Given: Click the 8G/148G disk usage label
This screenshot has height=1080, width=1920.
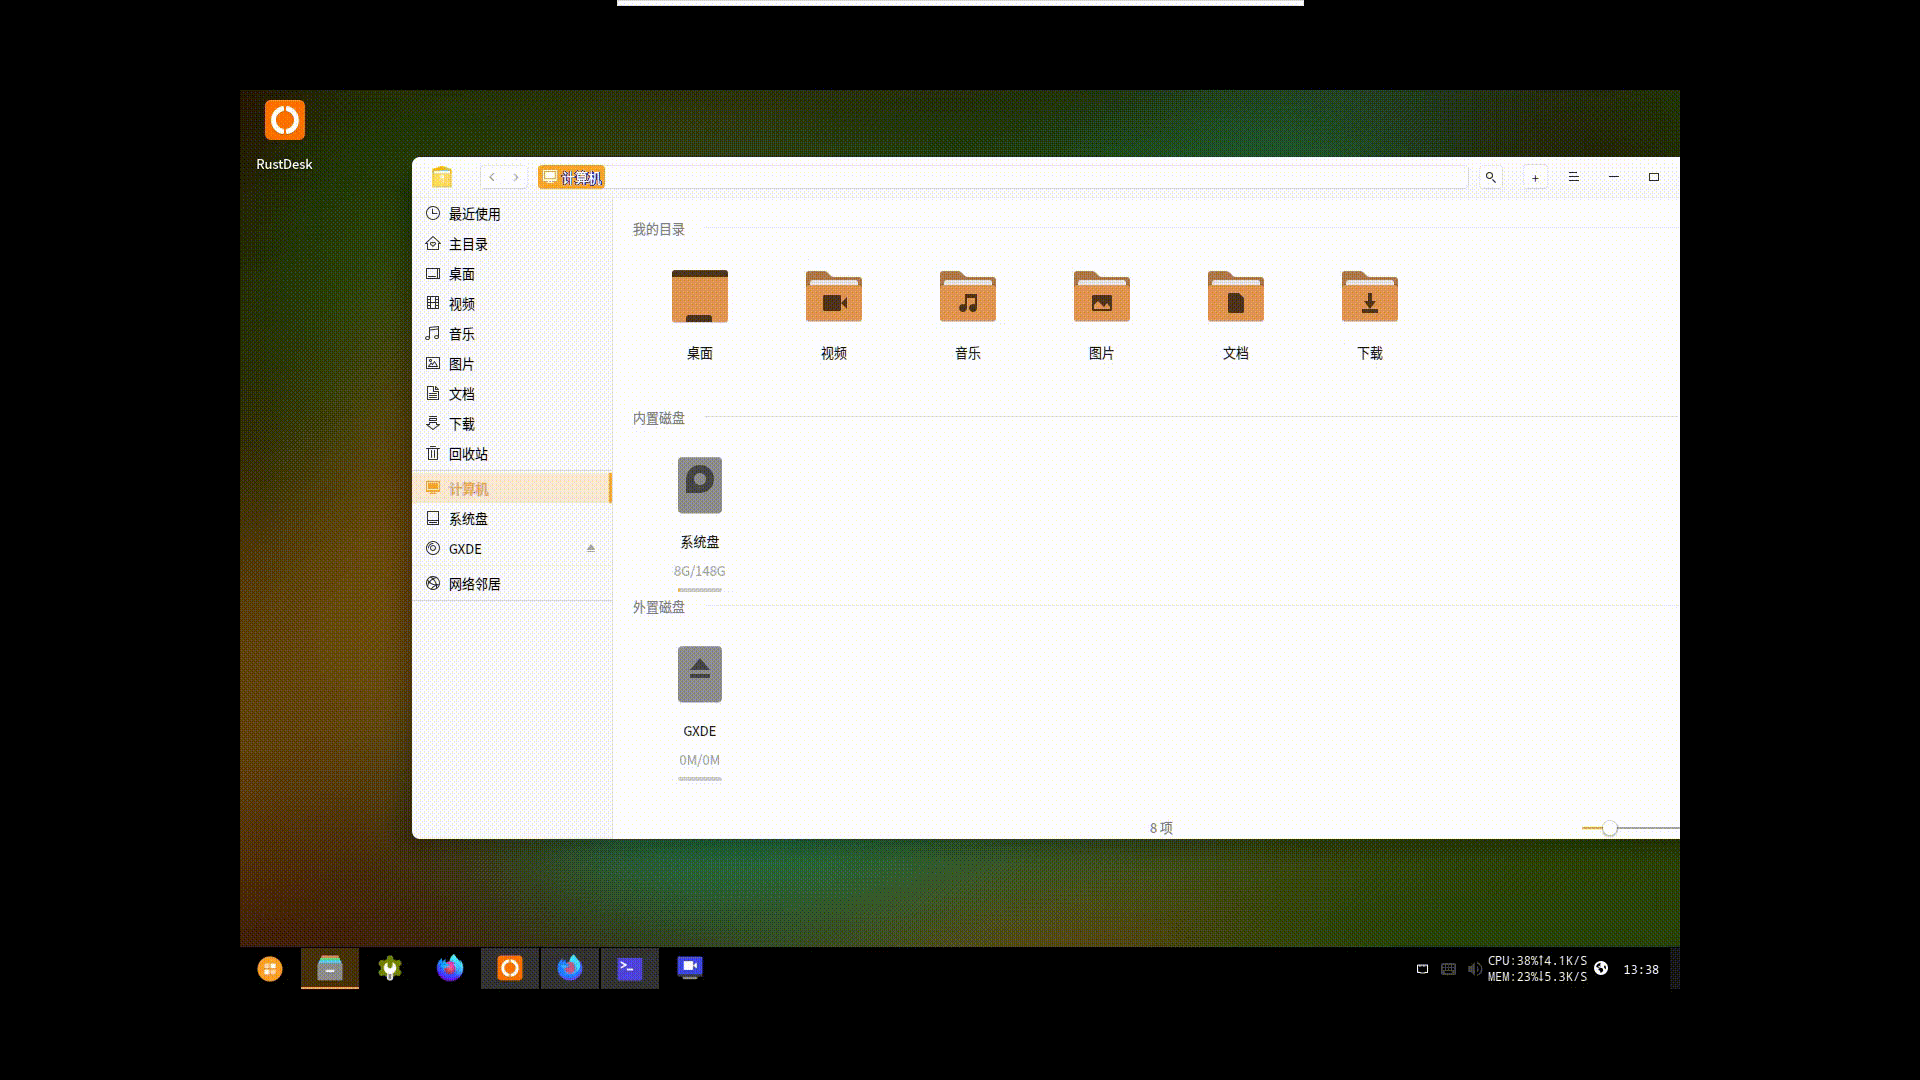Looking at the screenshot, I should tap(700, 571).
